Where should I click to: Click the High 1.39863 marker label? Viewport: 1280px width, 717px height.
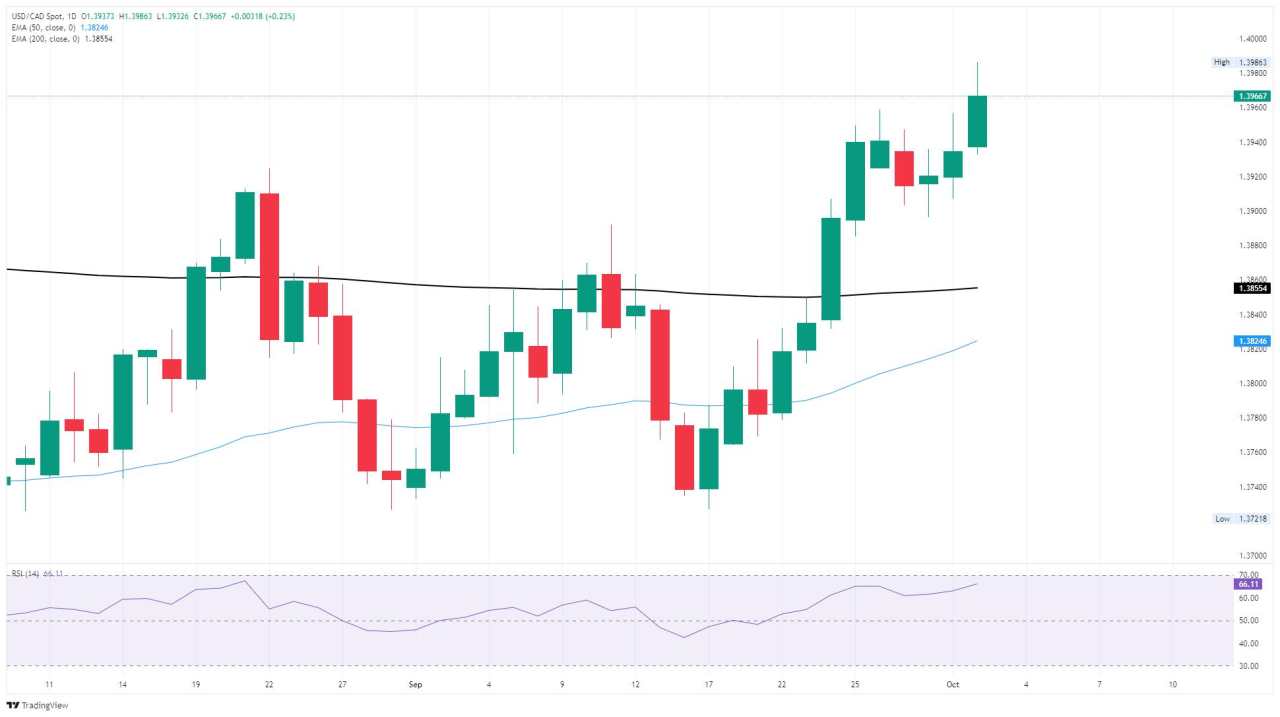(1240, 62)
